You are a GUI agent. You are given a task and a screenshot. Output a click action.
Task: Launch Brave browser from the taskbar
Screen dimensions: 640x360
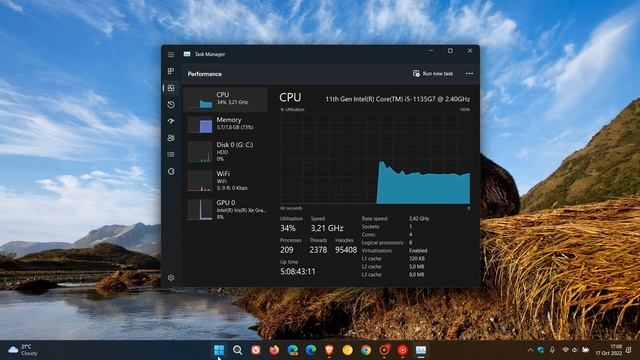coord(329,350)
